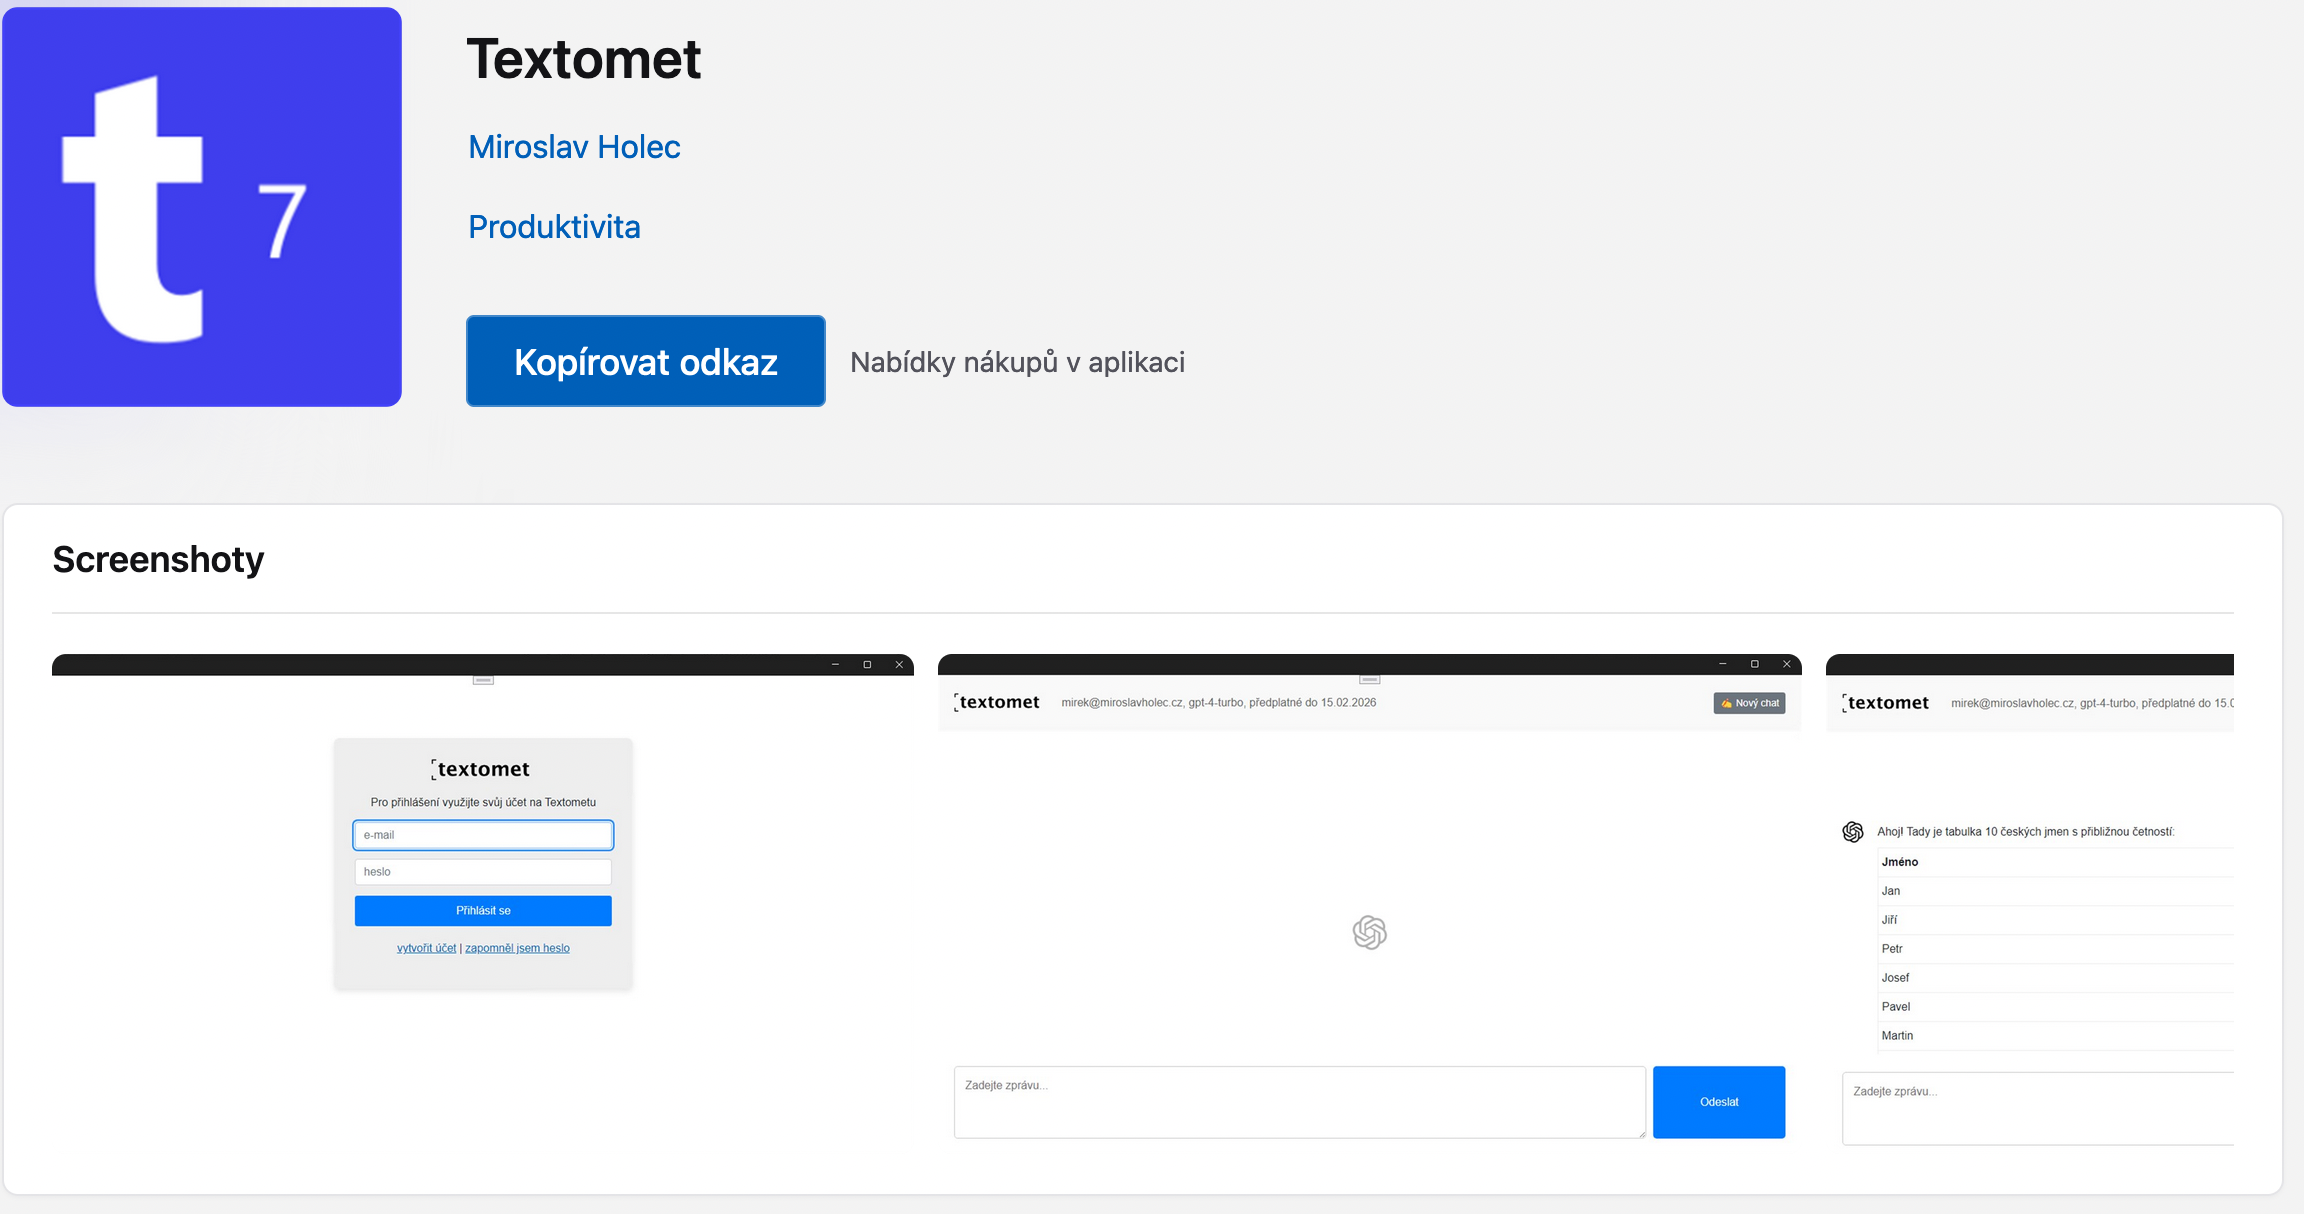Image resolution: width=2304 pixels, height=1214 pixels.
Task: Click the textomet logo in second screenshot
Action: (x=997, y=702)
